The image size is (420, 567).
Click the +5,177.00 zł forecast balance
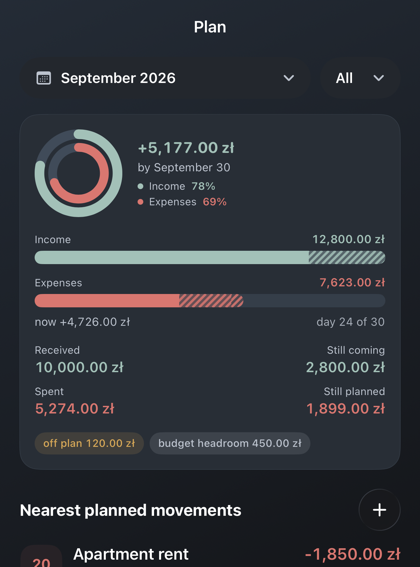[186, 148]
